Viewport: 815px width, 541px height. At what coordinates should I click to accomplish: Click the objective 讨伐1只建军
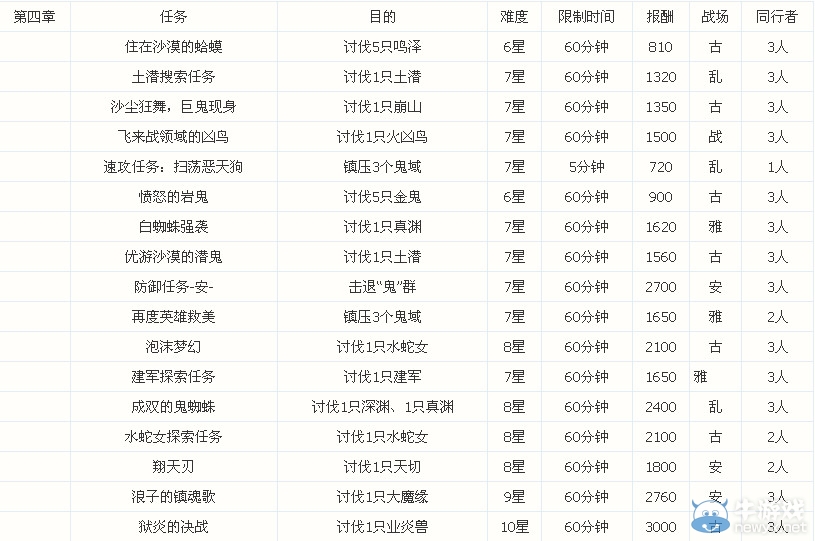click(382, 377)
